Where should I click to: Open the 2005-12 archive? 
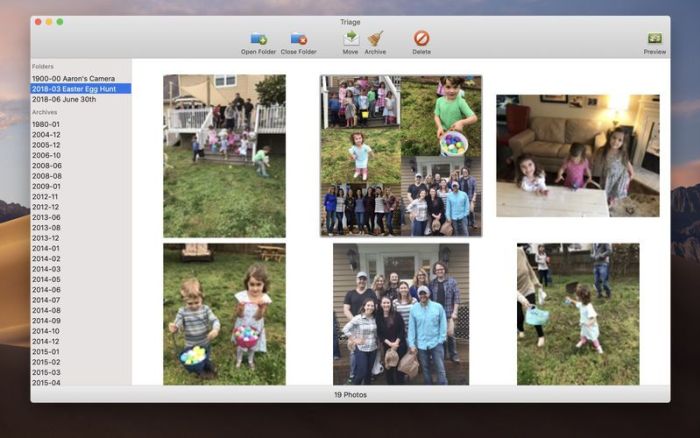81,145
